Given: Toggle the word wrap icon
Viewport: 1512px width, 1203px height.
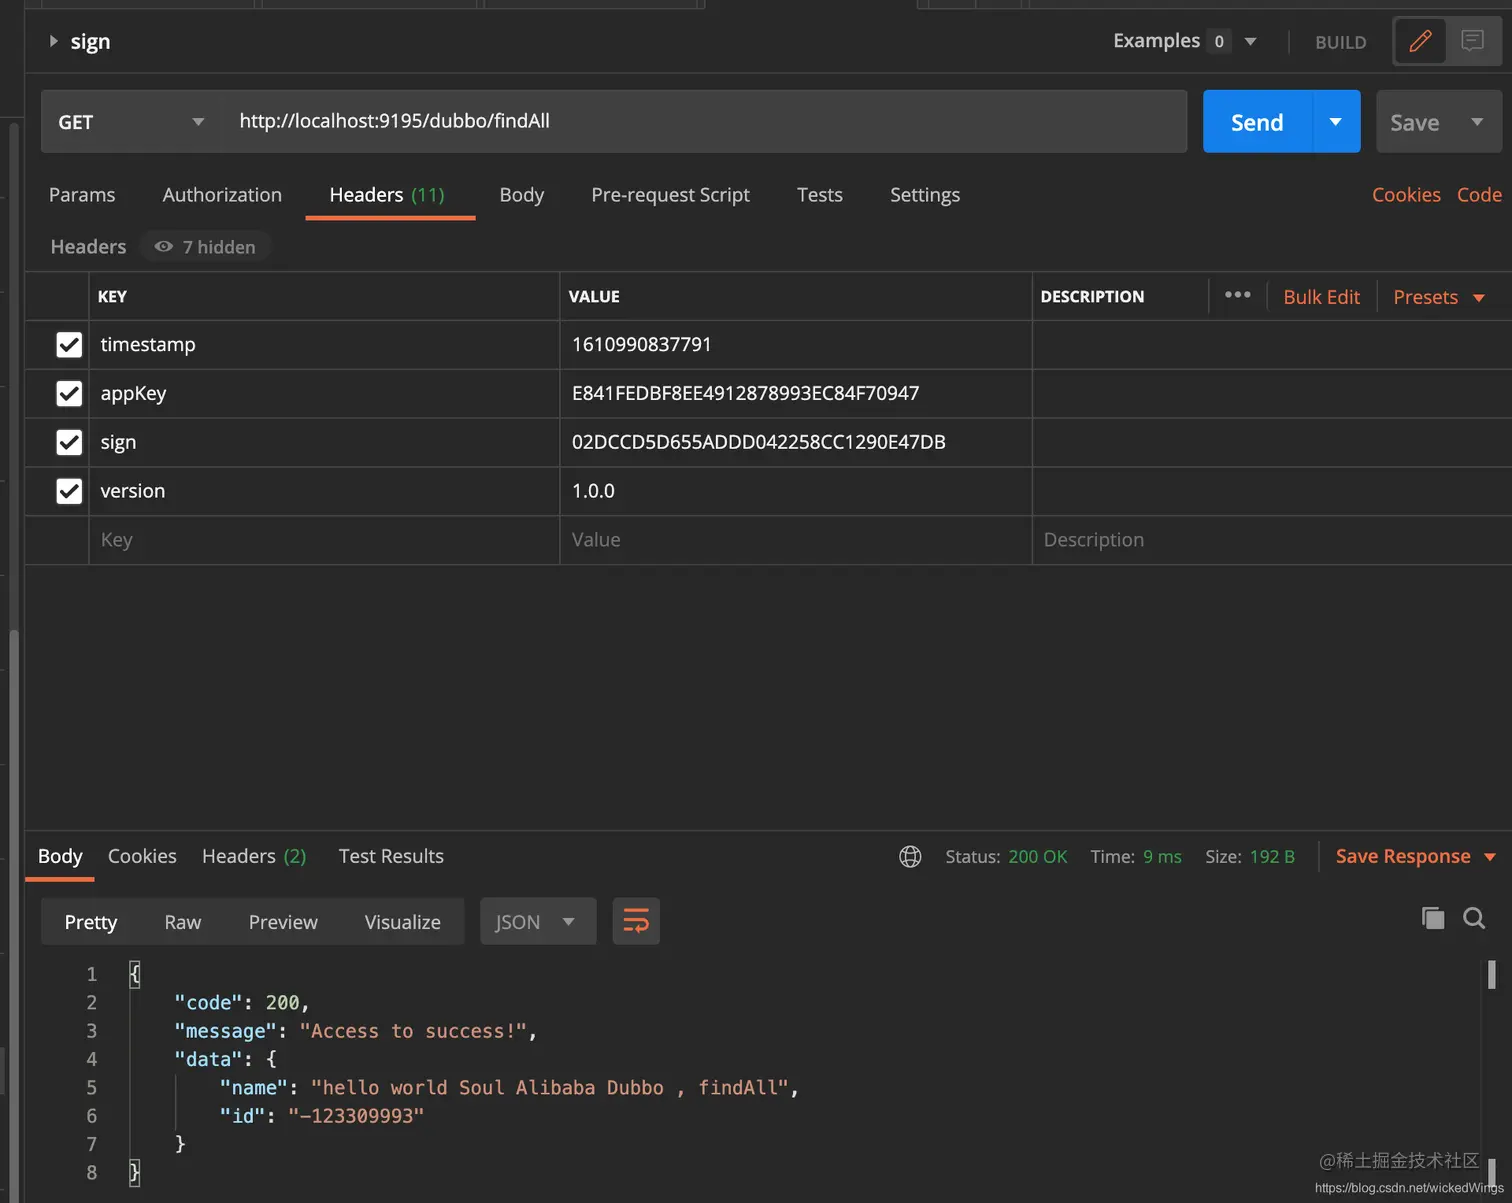Looking at the screenshot, I should (x=636, y=921).
